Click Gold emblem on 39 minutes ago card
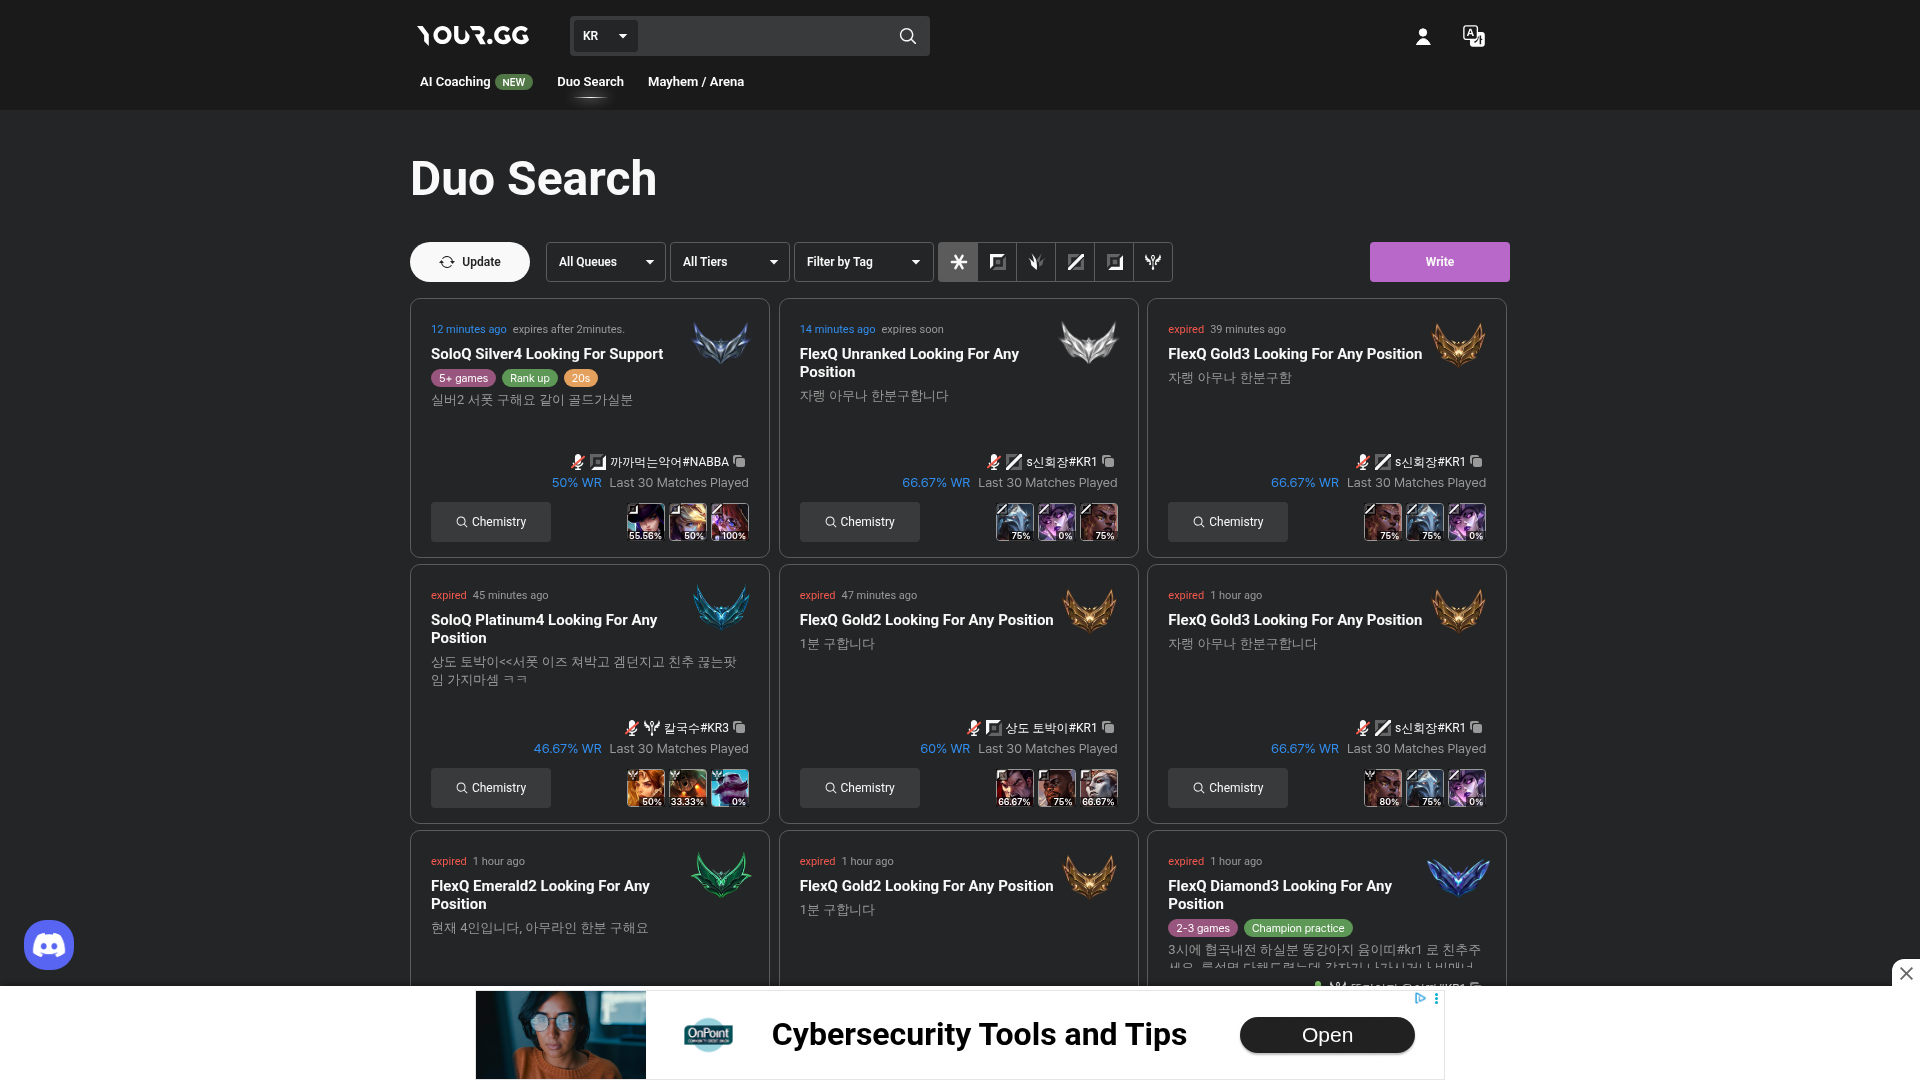 click(1458, 343)
